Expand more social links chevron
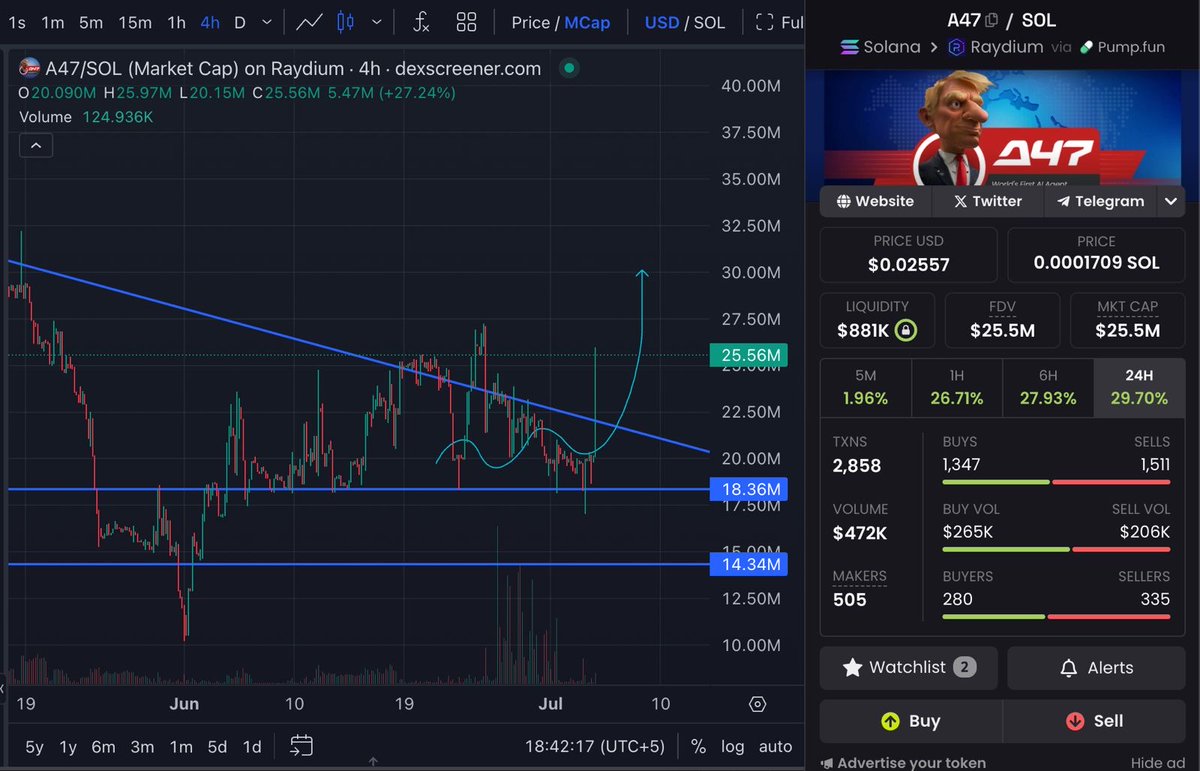This screenshot has width=1200, height=771. (1171, 201)
